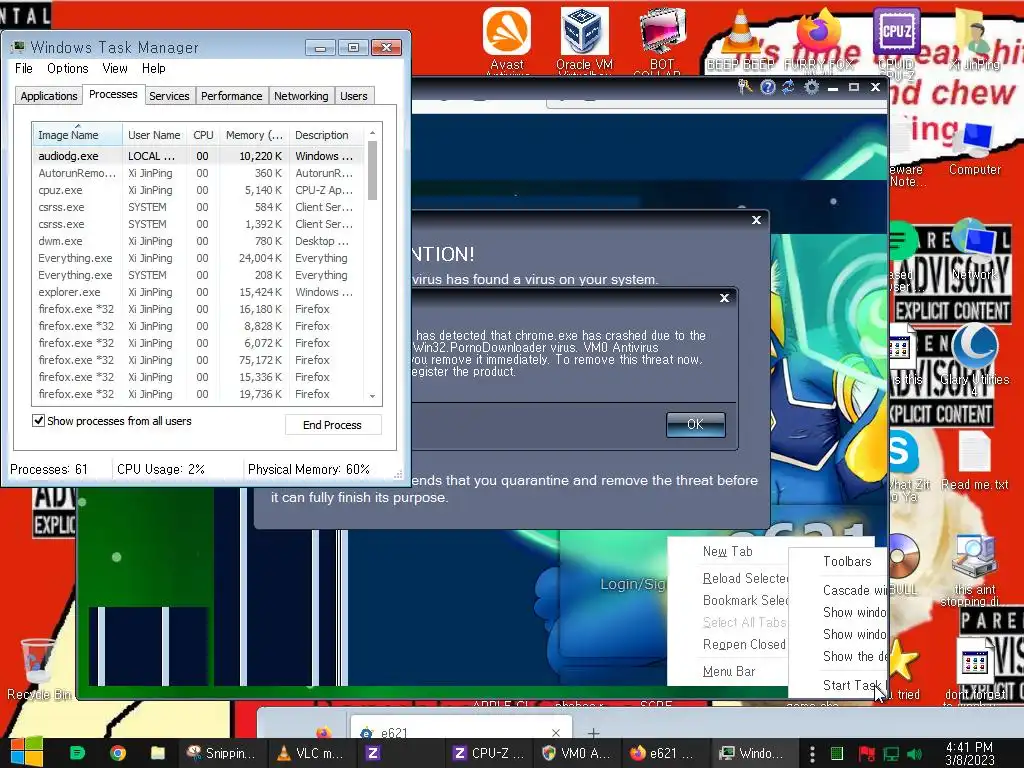The image size is (1024, 768).
Task: Click the volume speaker tray icon
Action: [x=914, y=754]
